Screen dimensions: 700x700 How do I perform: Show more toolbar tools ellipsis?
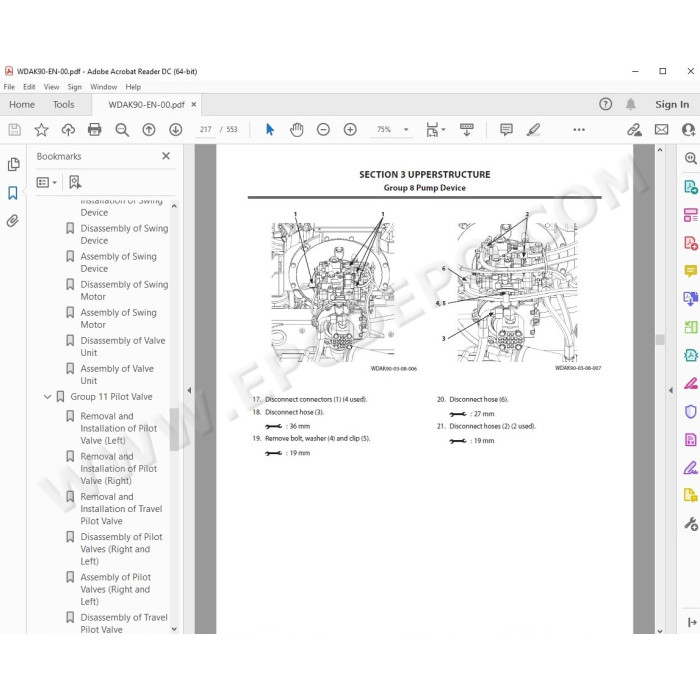pyautogui.click(x=579, y=130)
